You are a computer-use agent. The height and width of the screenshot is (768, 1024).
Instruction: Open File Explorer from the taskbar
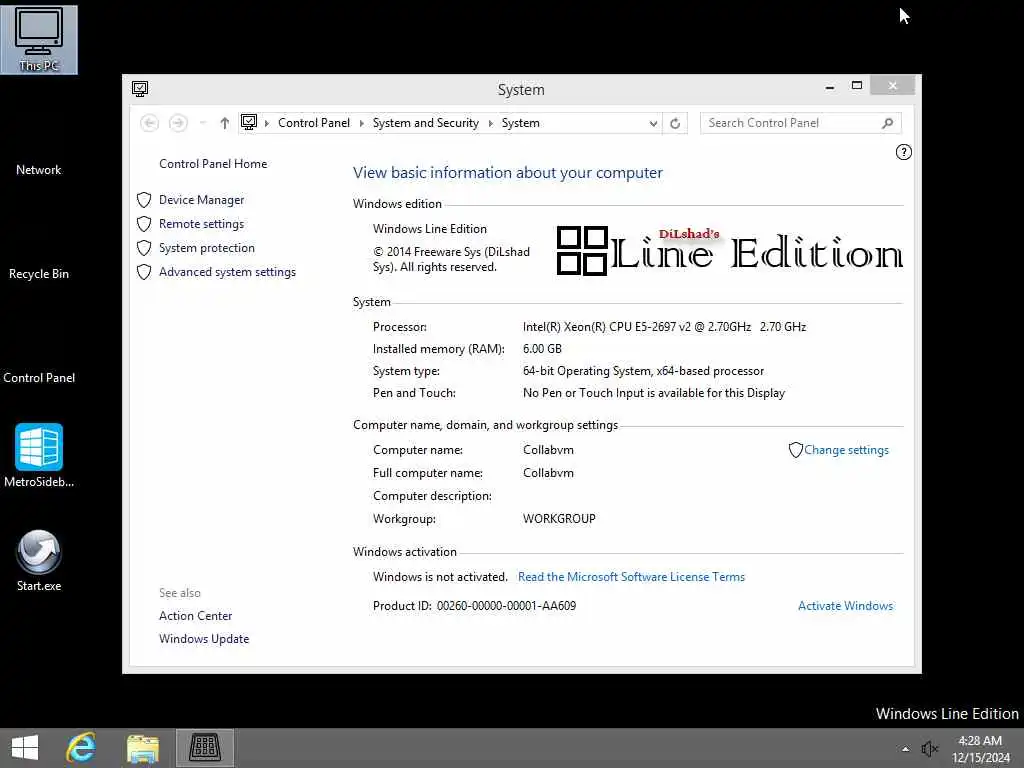point(143,748)
